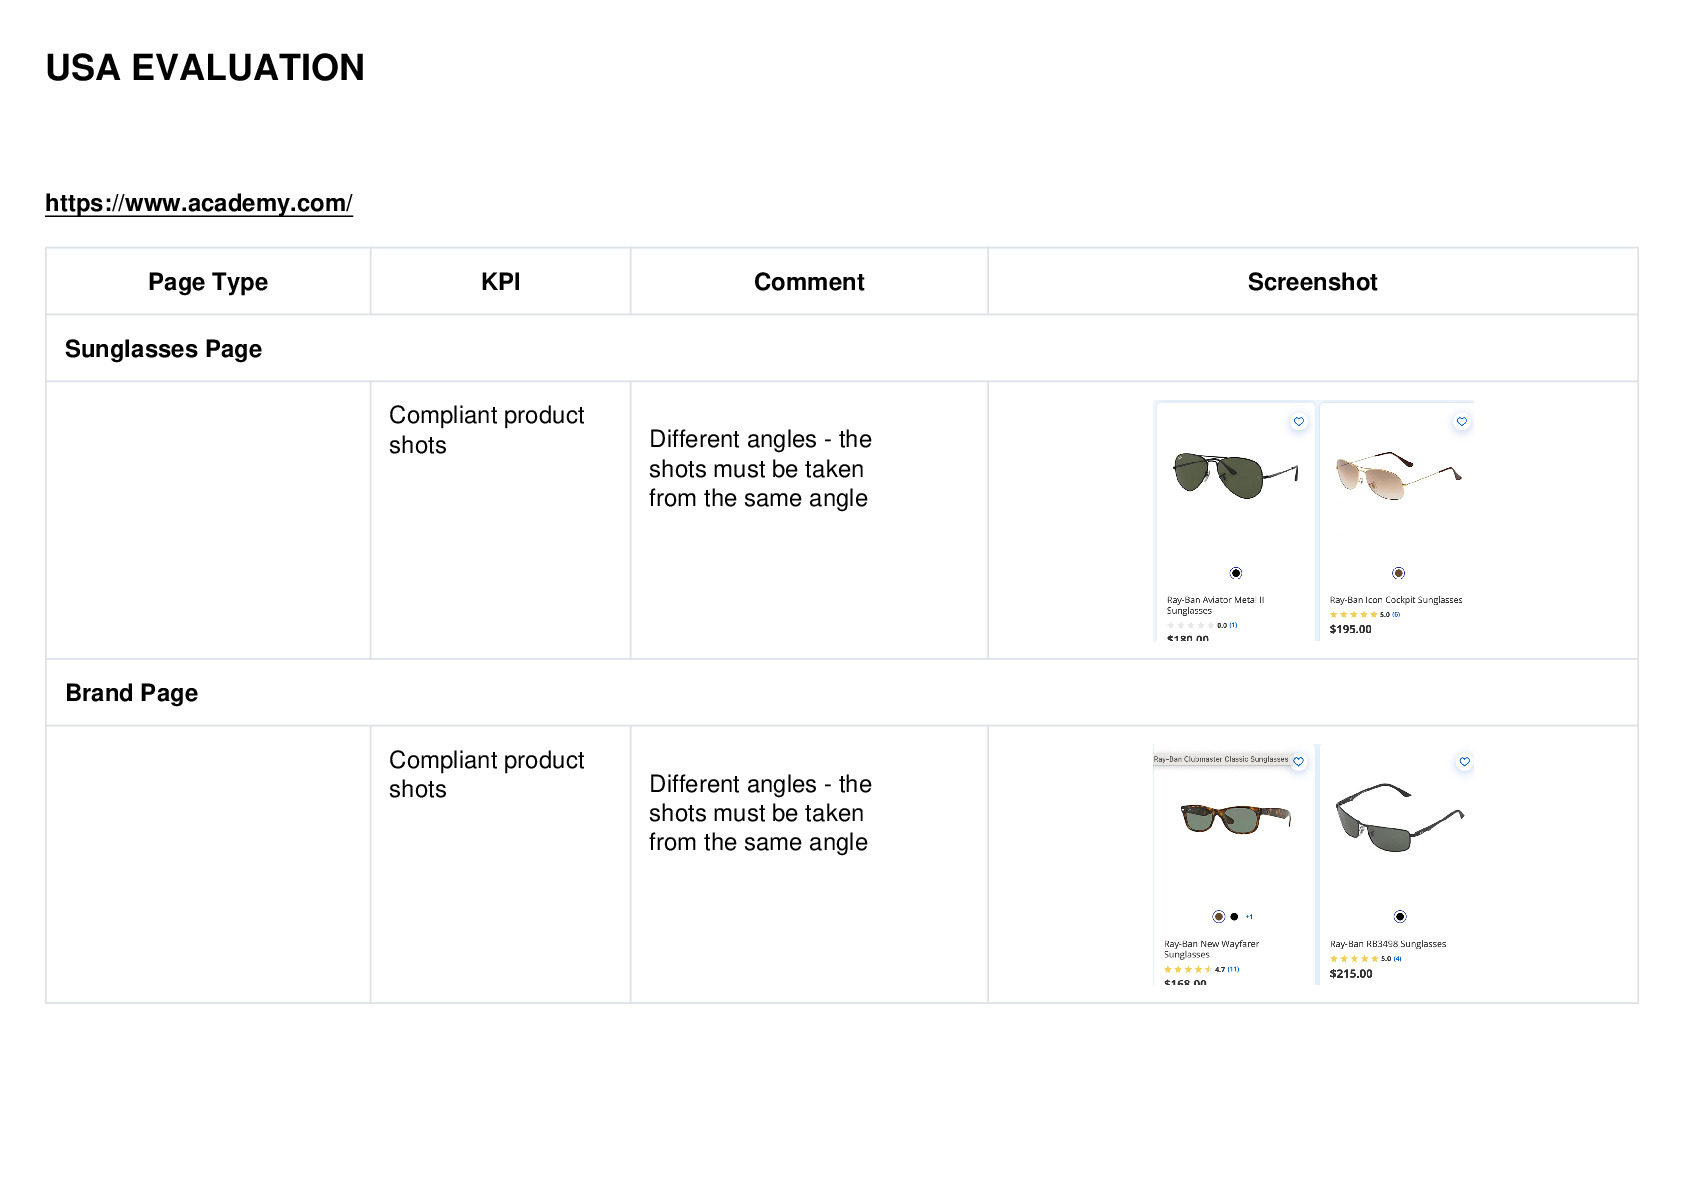Favorite the Ray-Ban Aviator Metal II heart icon
Viewport: 1684px width, 1191px height.
(x=1299, y=422)
